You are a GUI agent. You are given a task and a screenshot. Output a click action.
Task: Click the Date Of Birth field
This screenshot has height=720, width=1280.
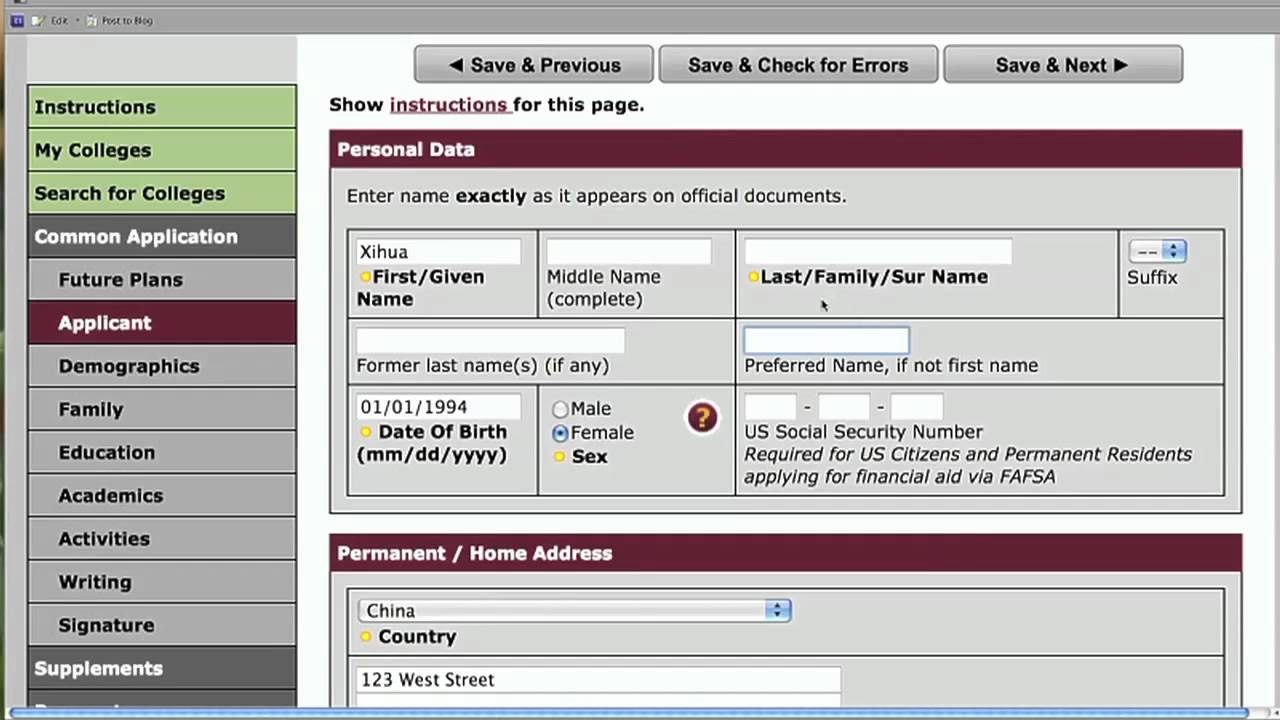click(438, 407)
